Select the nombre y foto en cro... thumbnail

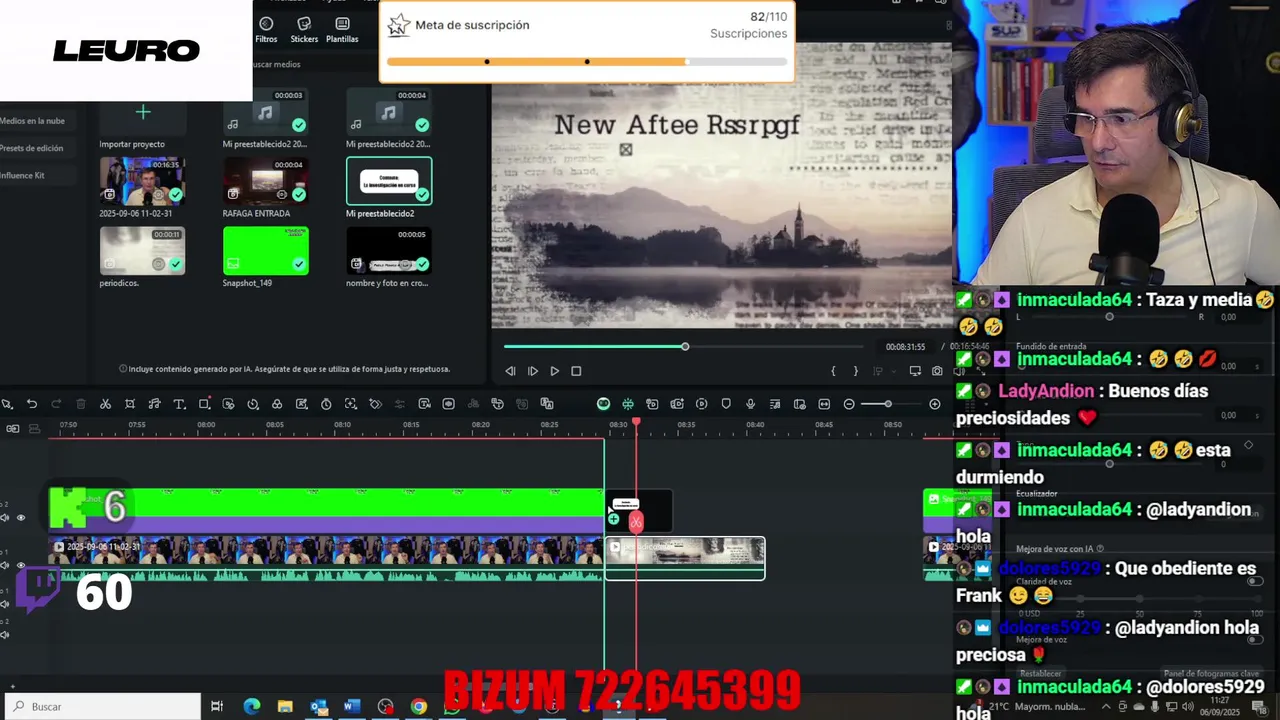389,250
